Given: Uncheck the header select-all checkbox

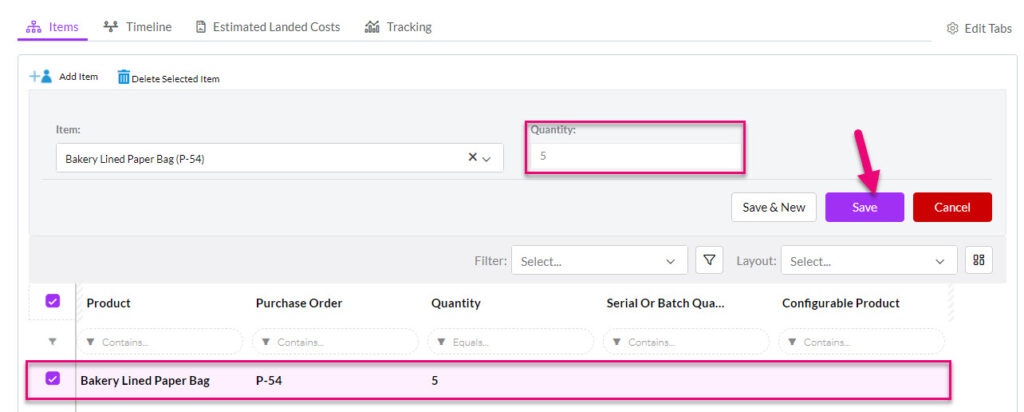Looking at the screenshot, I should 53,301.
